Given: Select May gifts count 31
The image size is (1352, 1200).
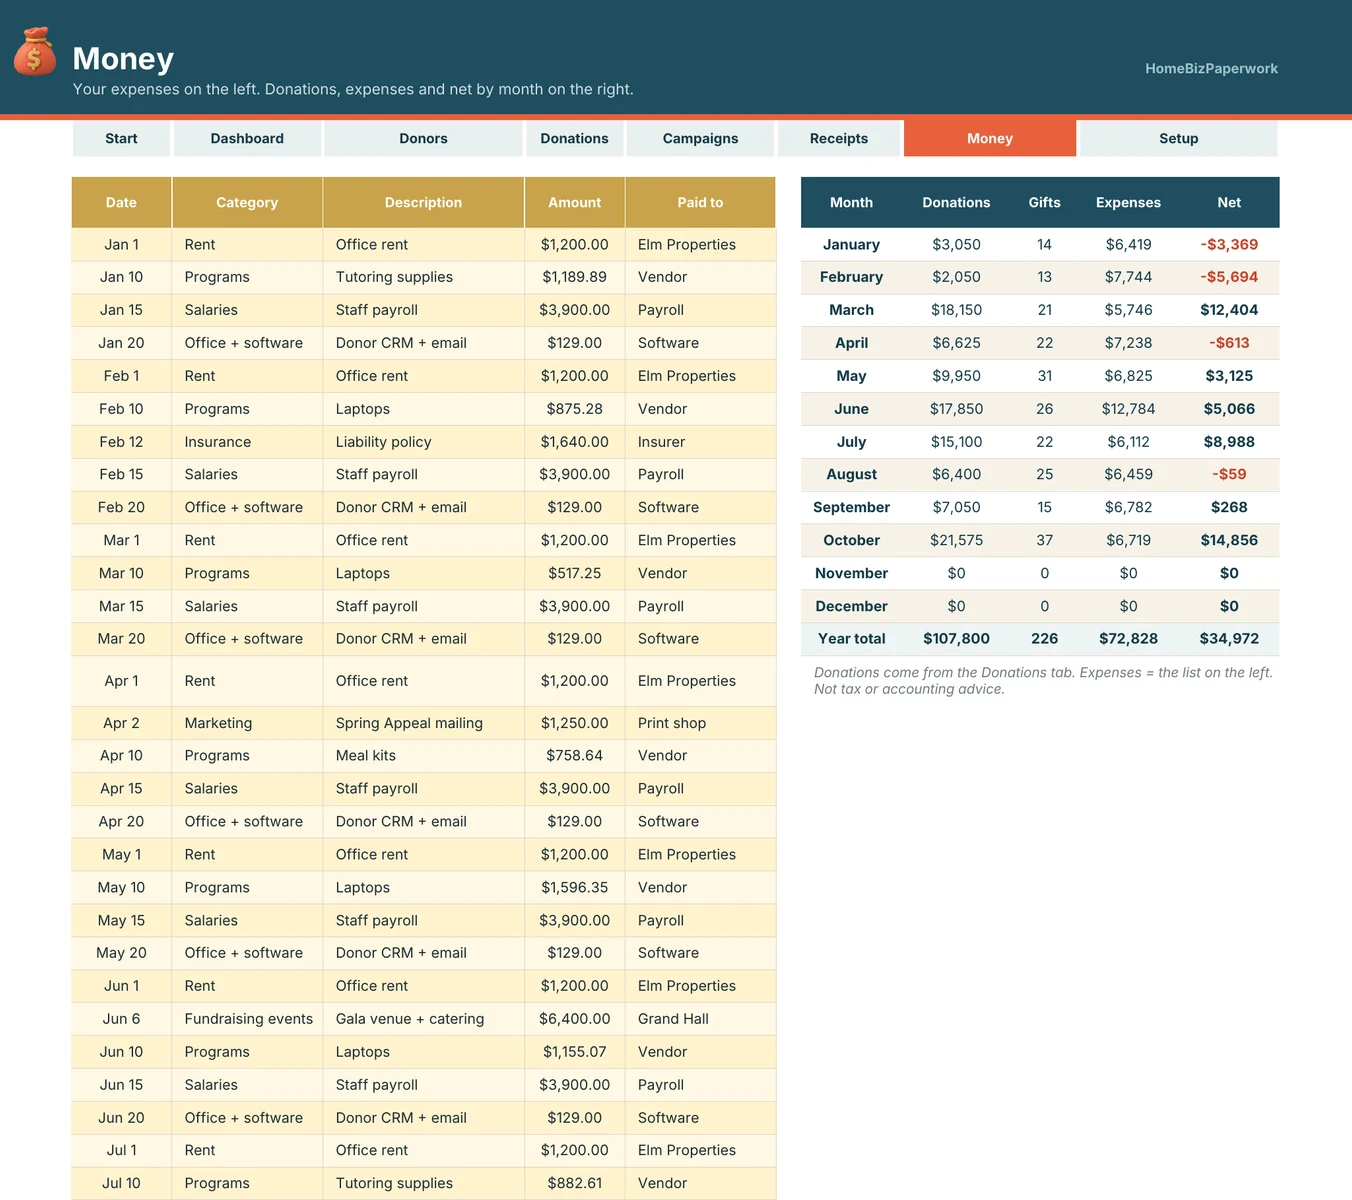Looking at the screenshot, I should pyautogui.click(x=1044, y=376).
